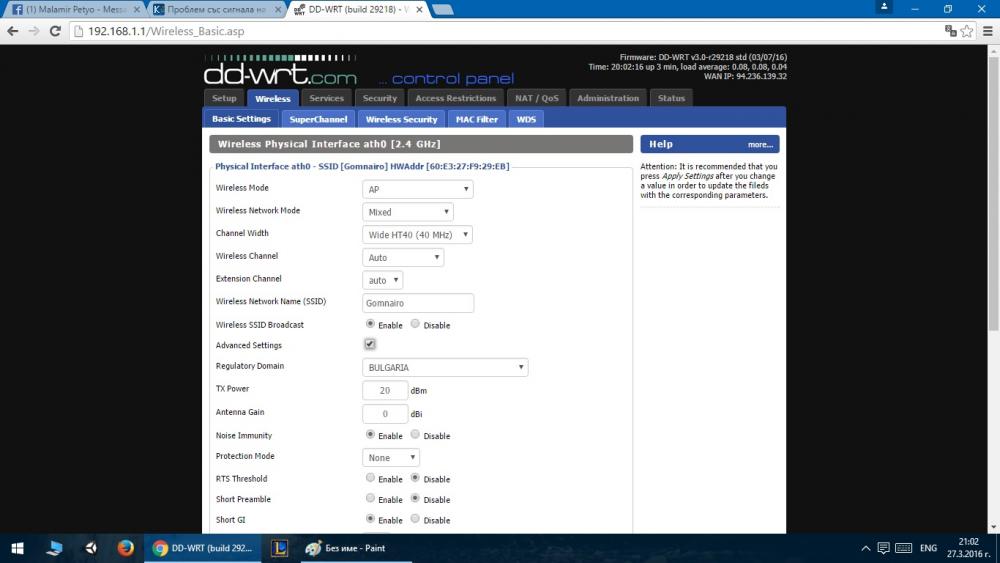Open the Status tab

(671, 98)
